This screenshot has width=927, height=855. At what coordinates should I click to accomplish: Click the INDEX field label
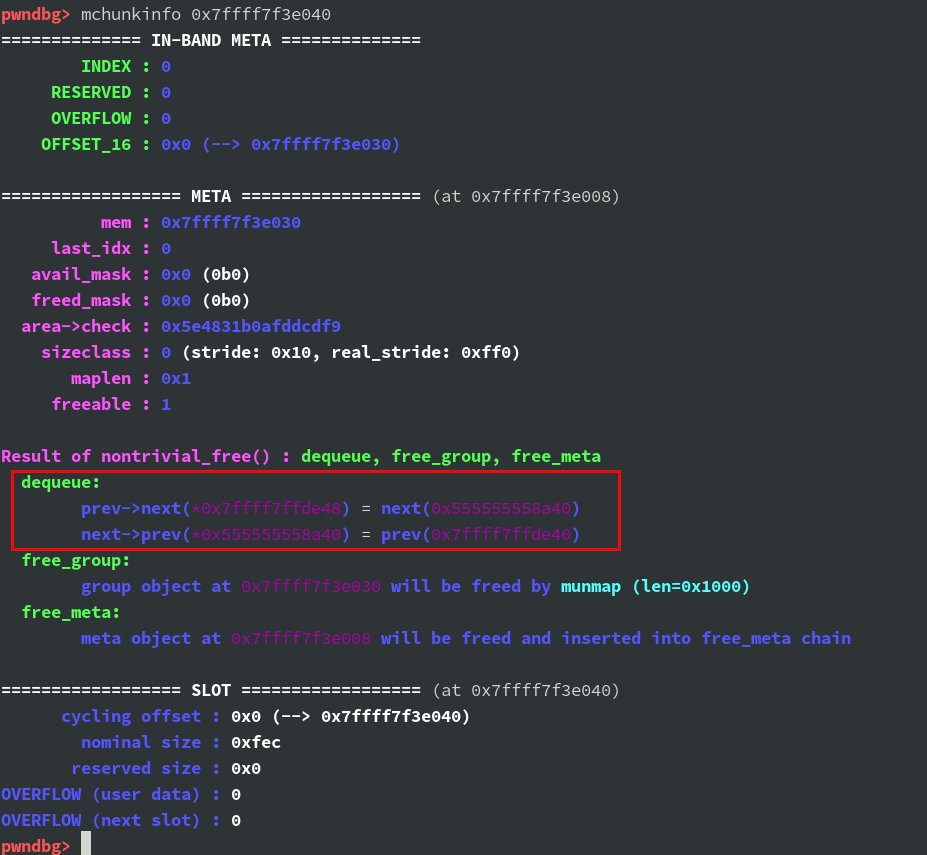(x=105, y=66)
